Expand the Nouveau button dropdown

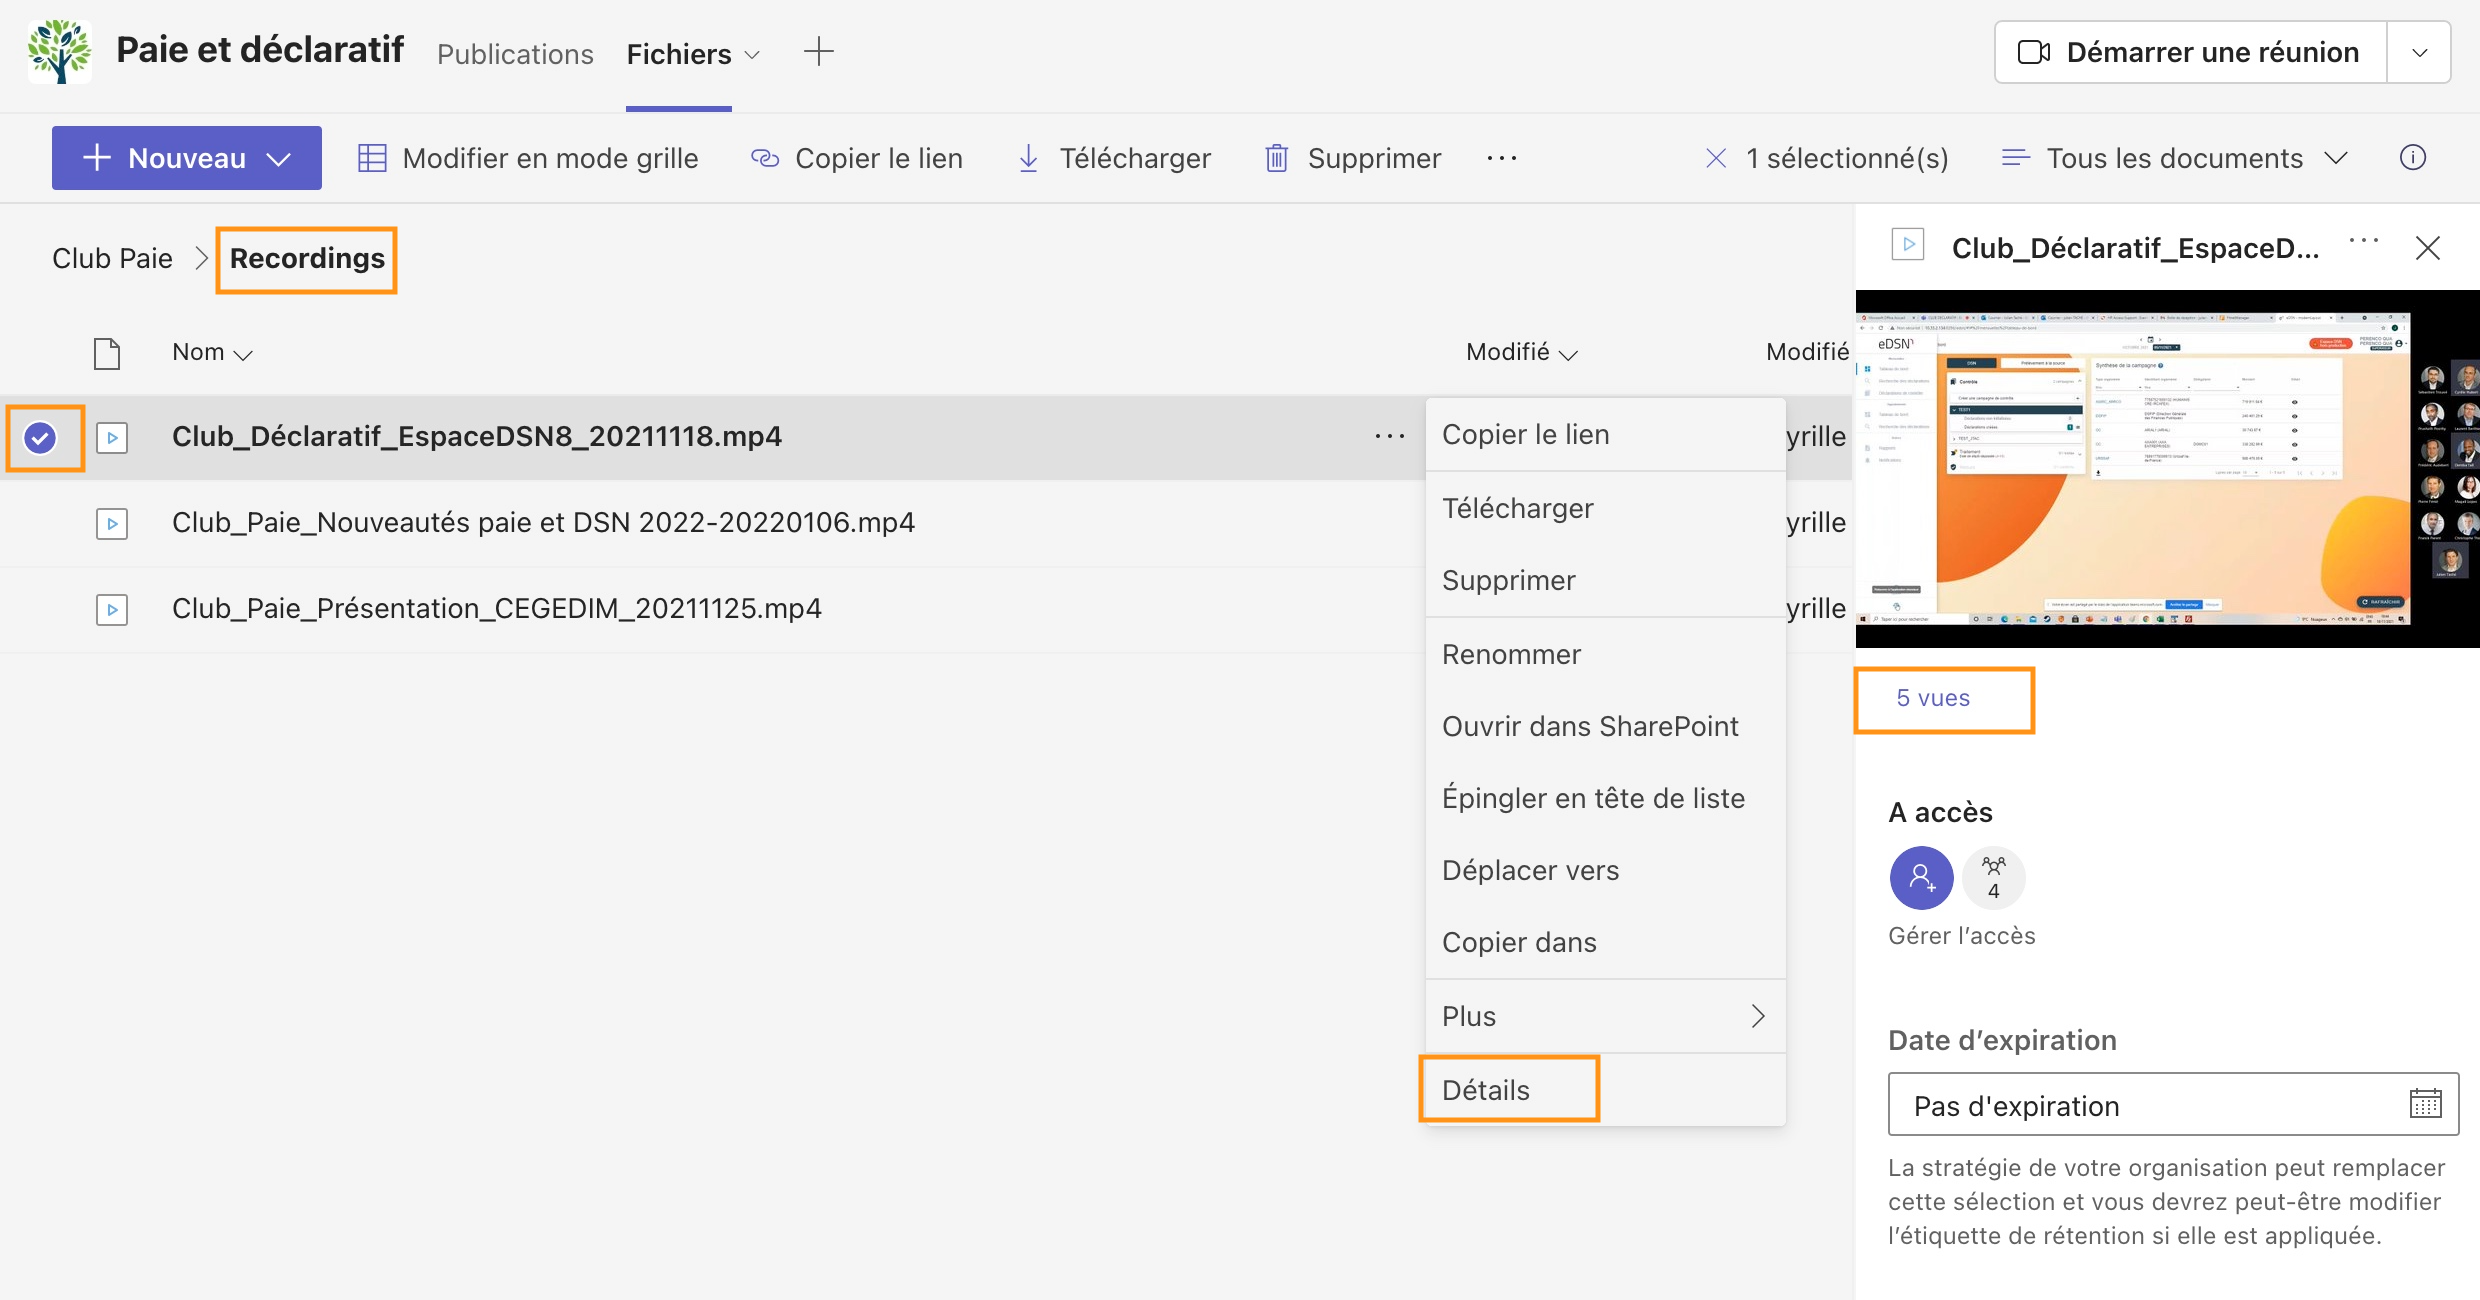click(279, 158)
